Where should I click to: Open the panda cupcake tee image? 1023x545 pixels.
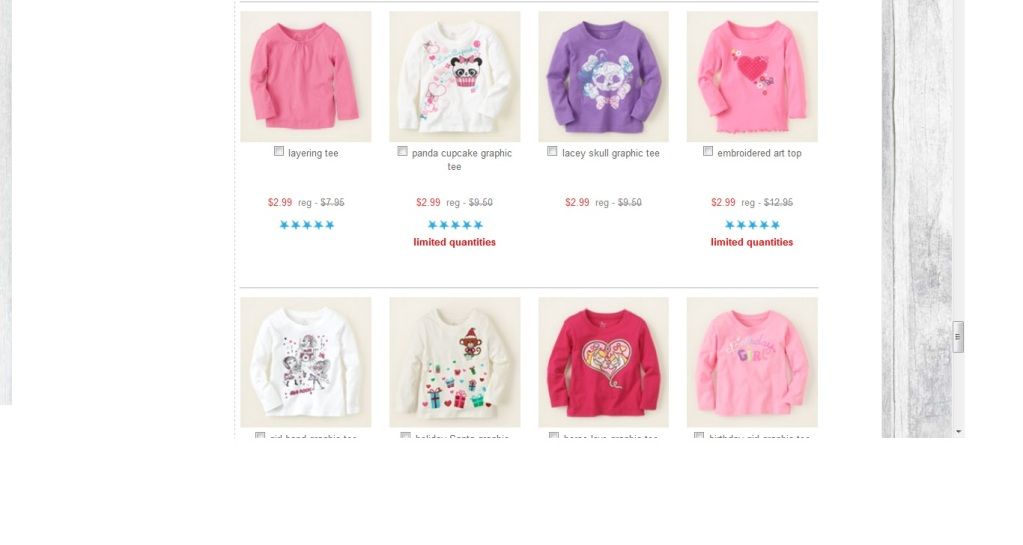pos(455,76)
